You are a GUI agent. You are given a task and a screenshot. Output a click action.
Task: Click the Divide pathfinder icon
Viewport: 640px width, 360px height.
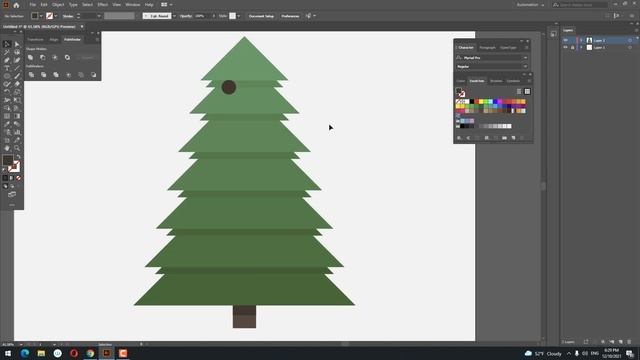tap(31, 75)
